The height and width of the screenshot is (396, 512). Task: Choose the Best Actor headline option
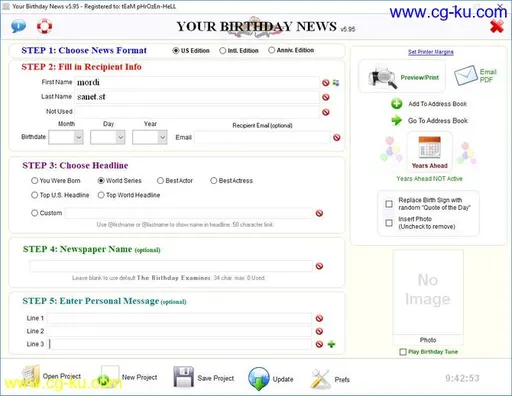click(160, 181)
